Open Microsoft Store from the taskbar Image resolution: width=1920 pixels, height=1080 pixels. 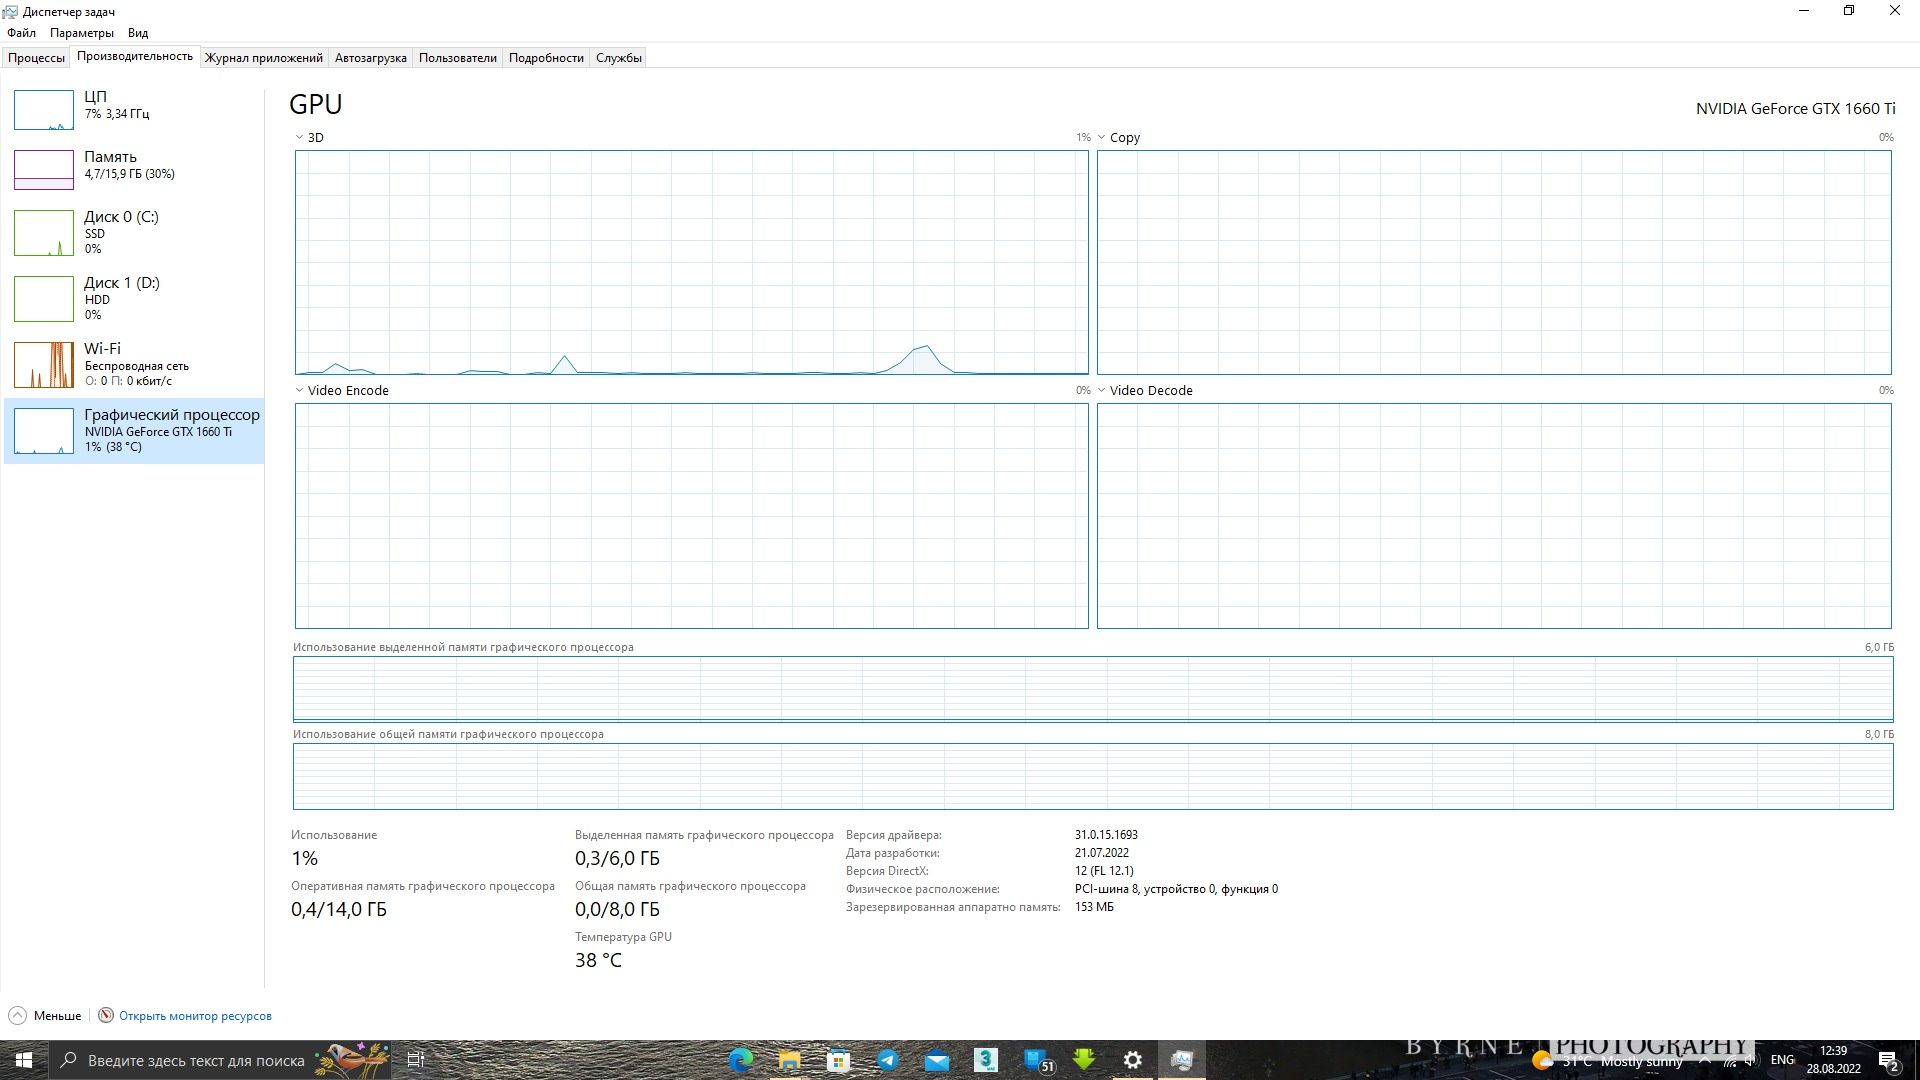(839, 1060)
